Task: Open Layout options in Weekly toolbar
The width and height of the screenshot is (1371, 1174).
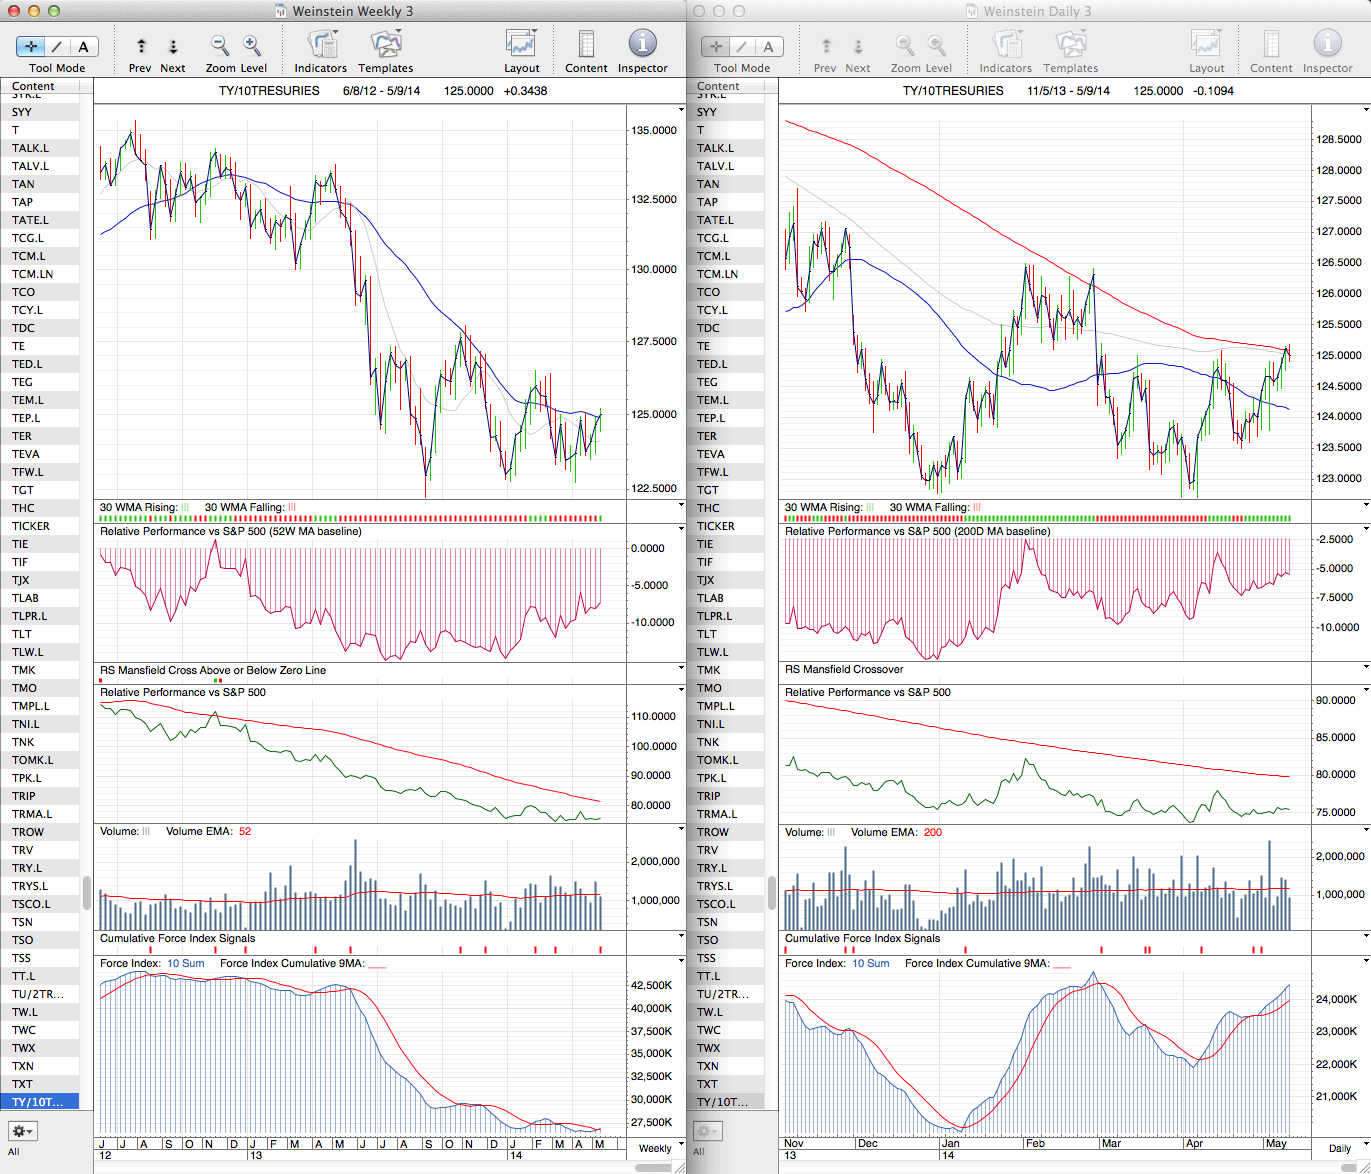Action: [x=521, y=46]
